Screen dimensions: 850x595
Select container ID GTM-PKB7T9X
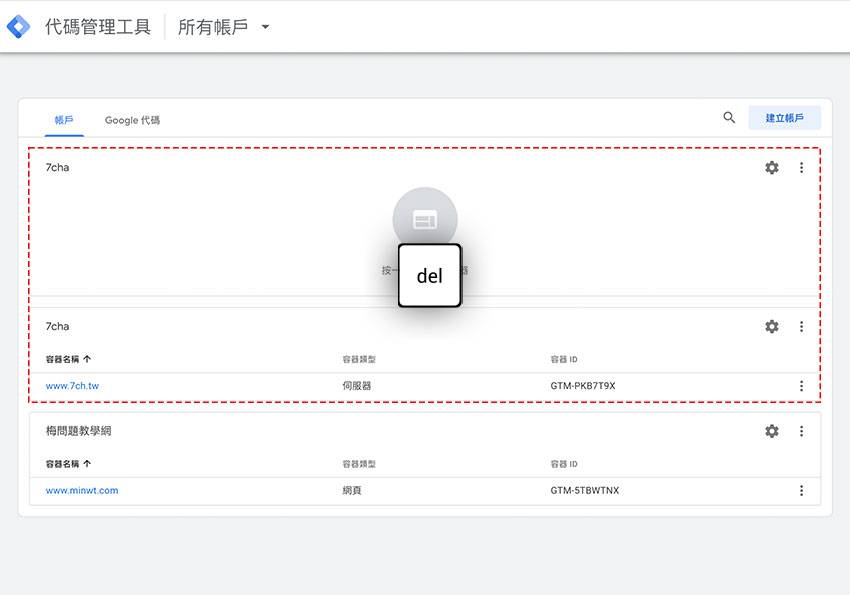pyautogui.click(x=583, y=386)
